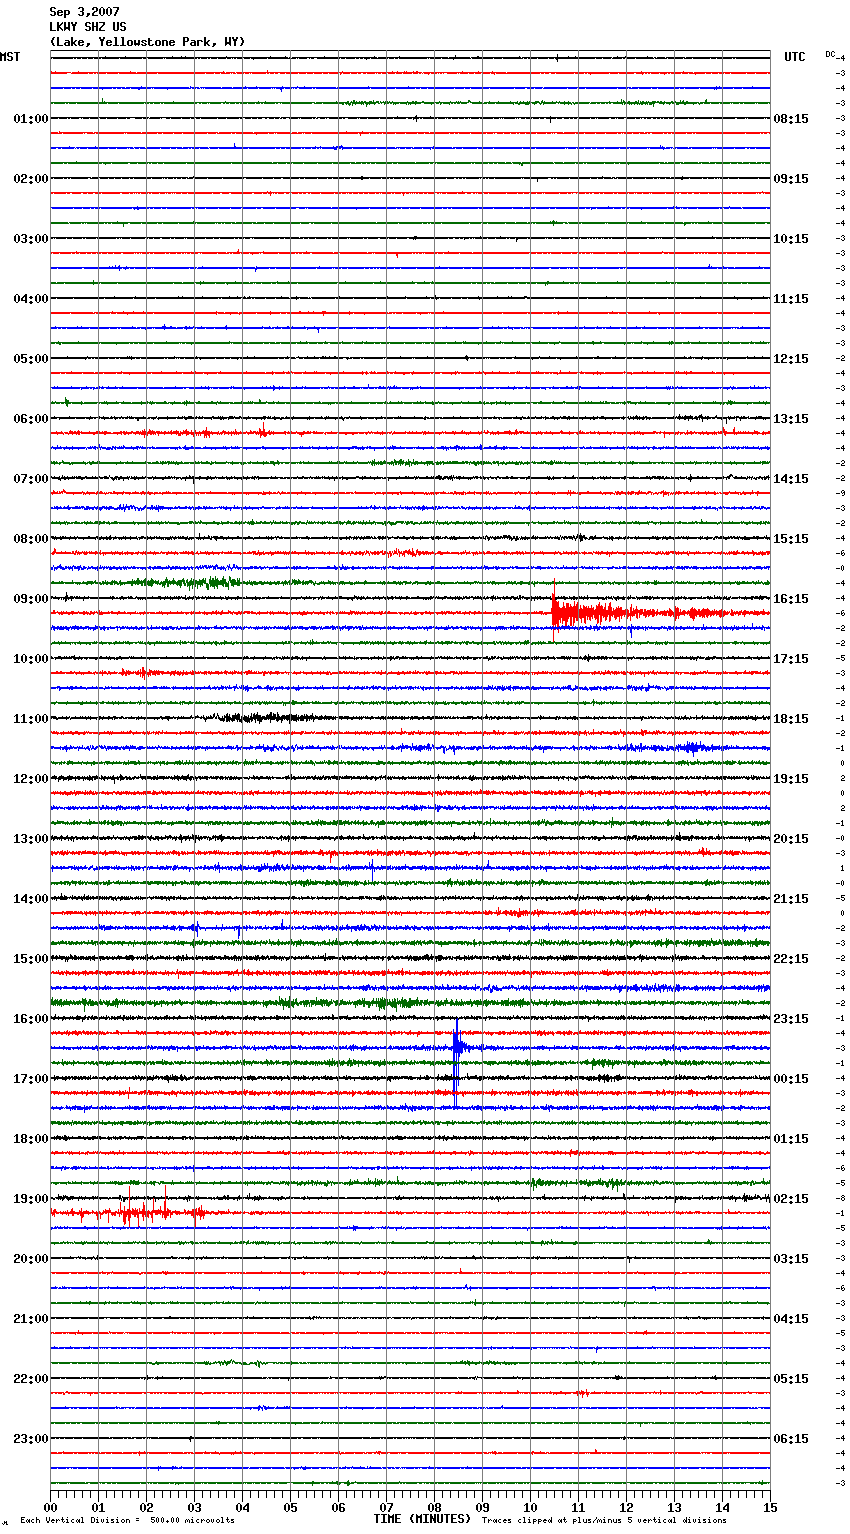The width and height of the screenshot is (850, 1534).
Task: Select the 06:00 MST row label
Action: point(31,419)
